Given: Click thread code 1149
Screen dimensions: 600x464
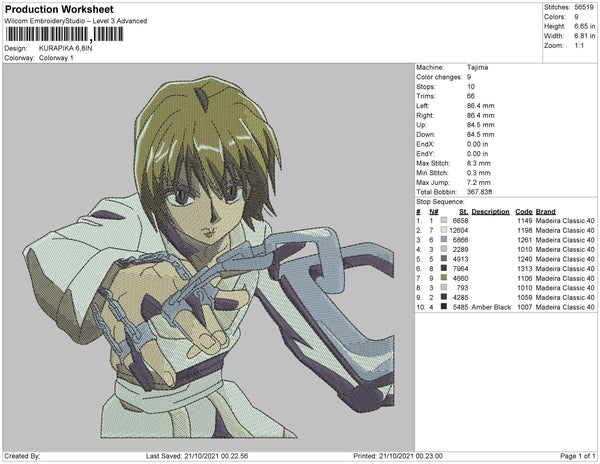Looking at the screenshot, I should click(525, 221).
